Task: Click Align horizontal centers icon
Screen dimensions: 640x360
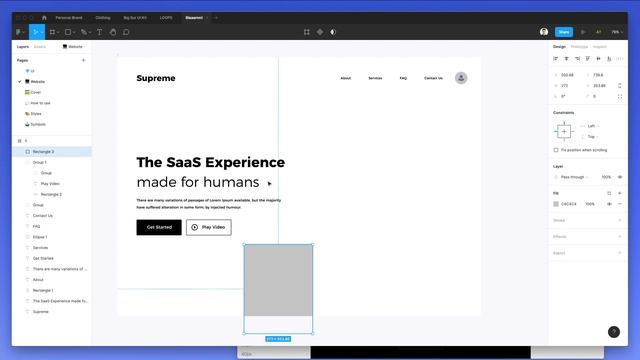Action: coord(566,59)
